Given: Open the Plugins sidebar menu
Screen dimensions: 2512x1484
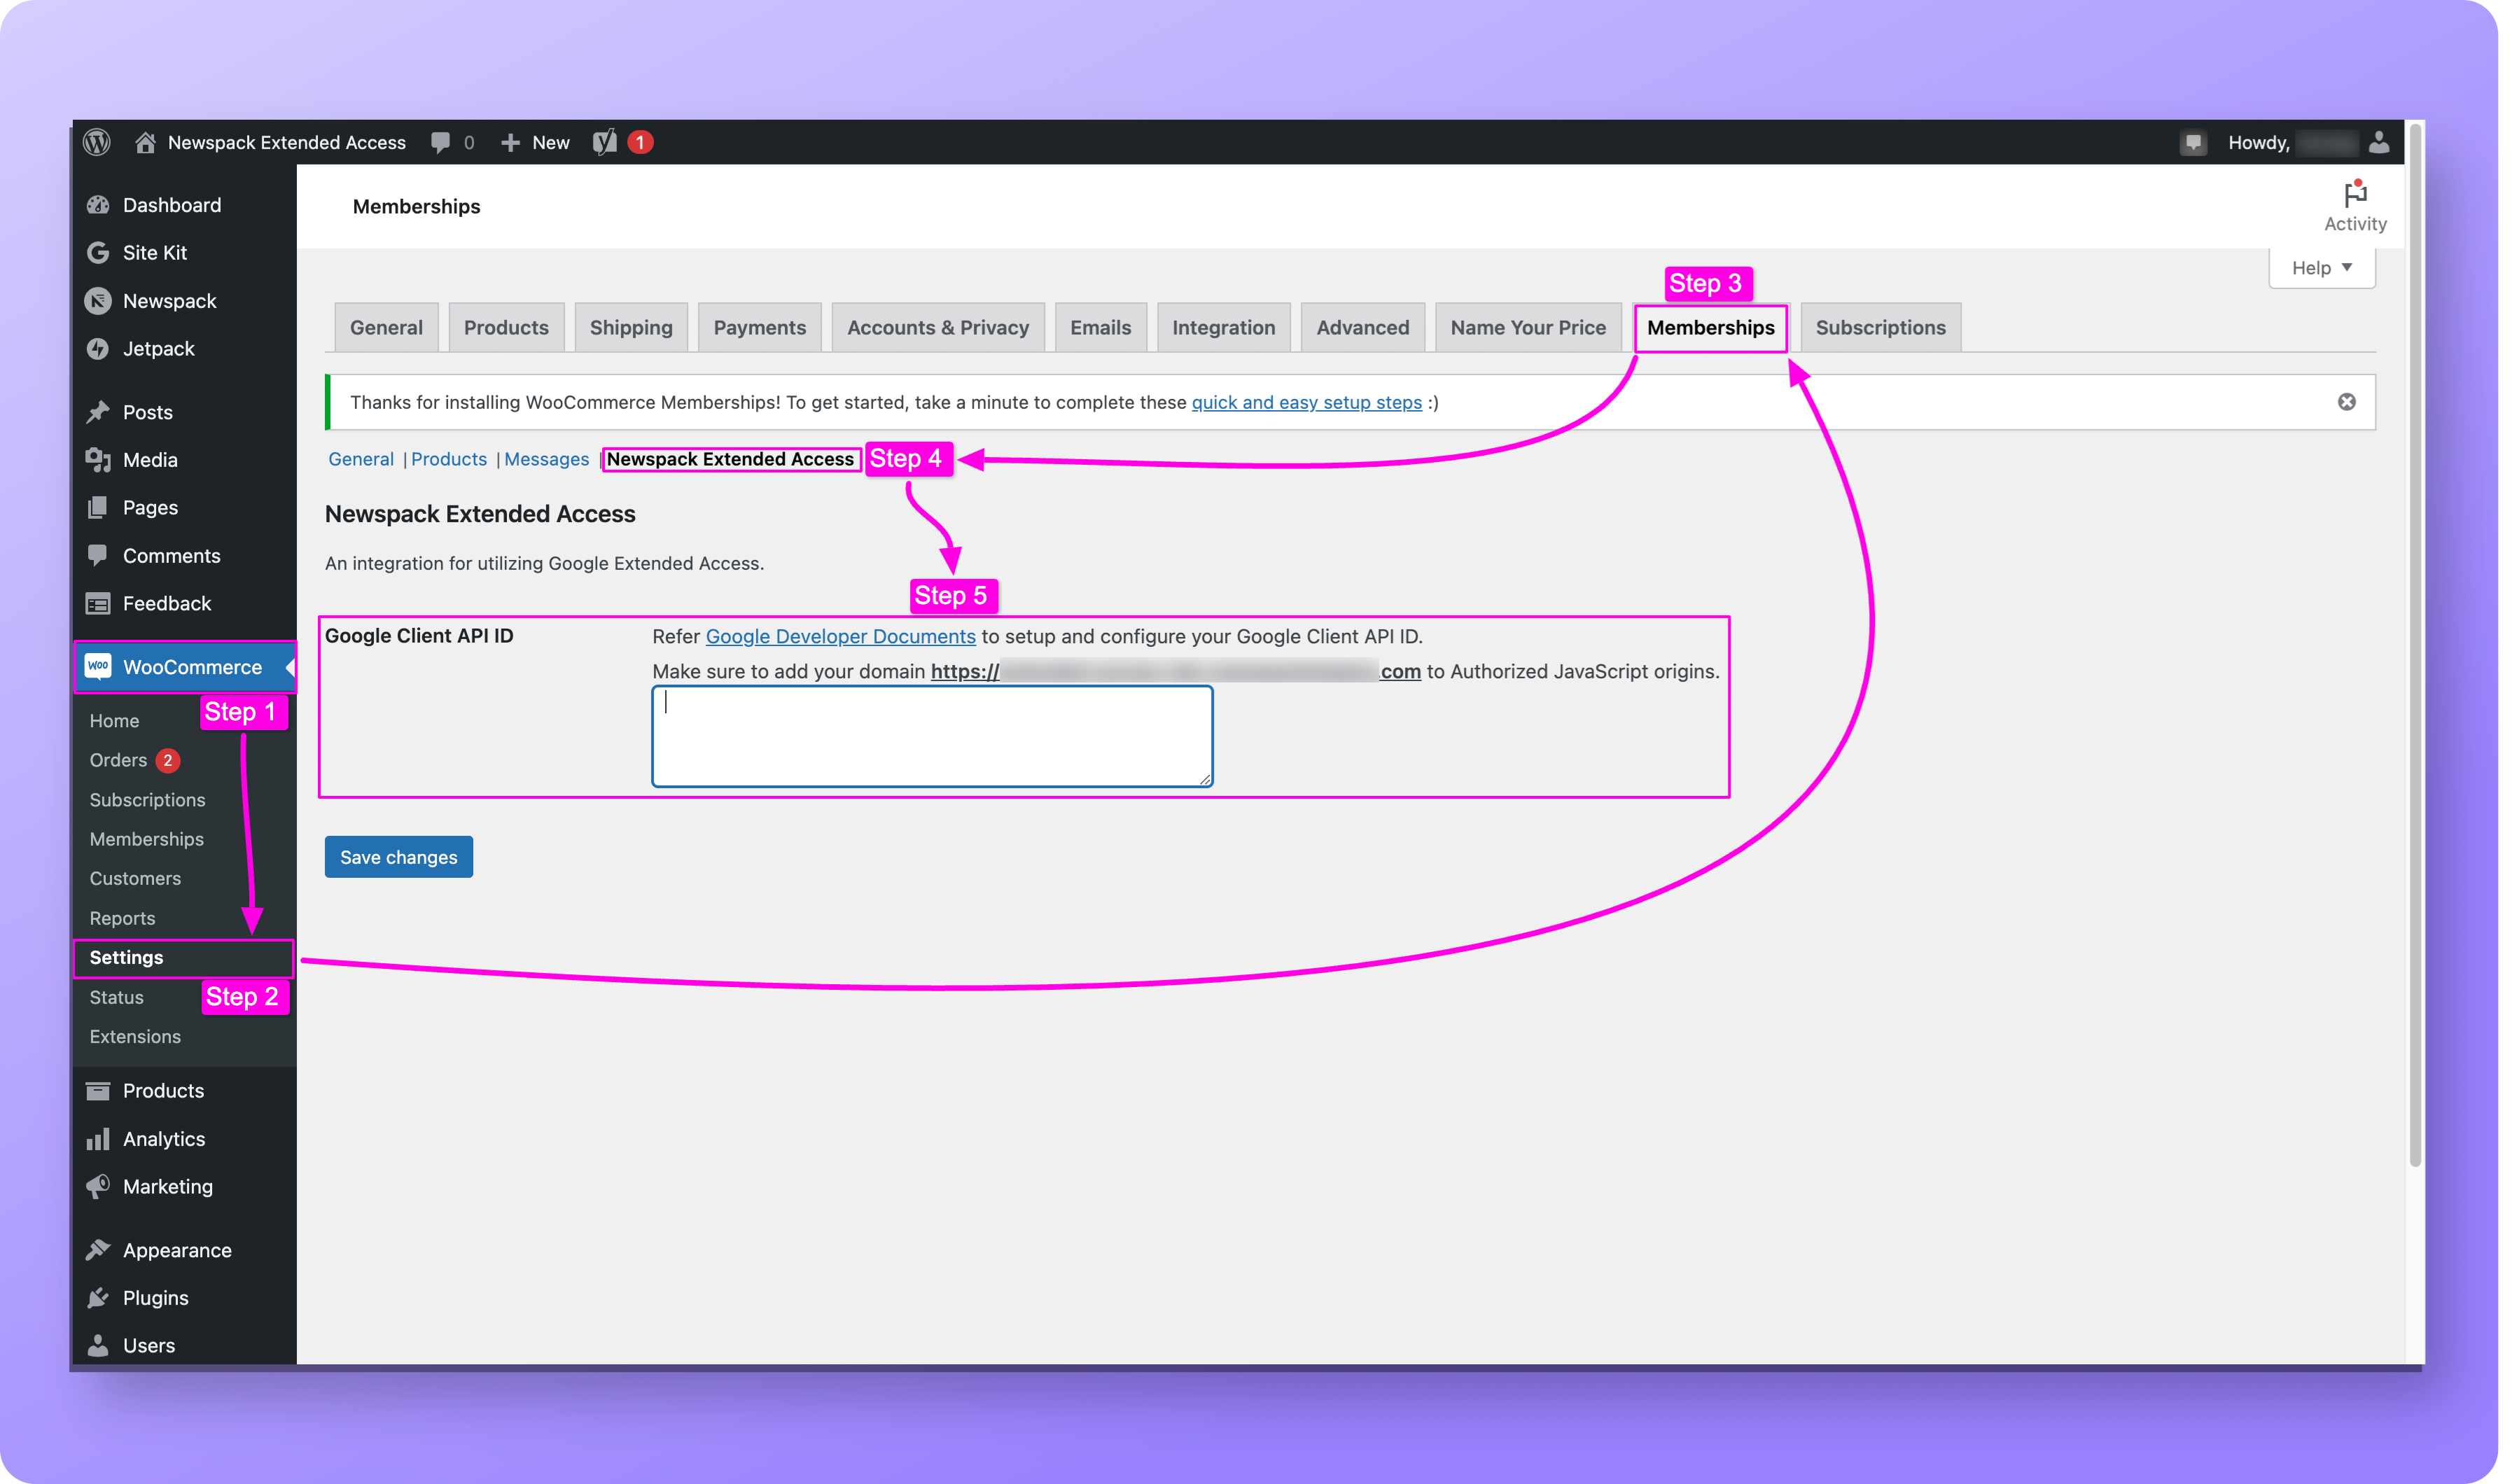Looking at the screenshot, I should tap(155, 1298).
